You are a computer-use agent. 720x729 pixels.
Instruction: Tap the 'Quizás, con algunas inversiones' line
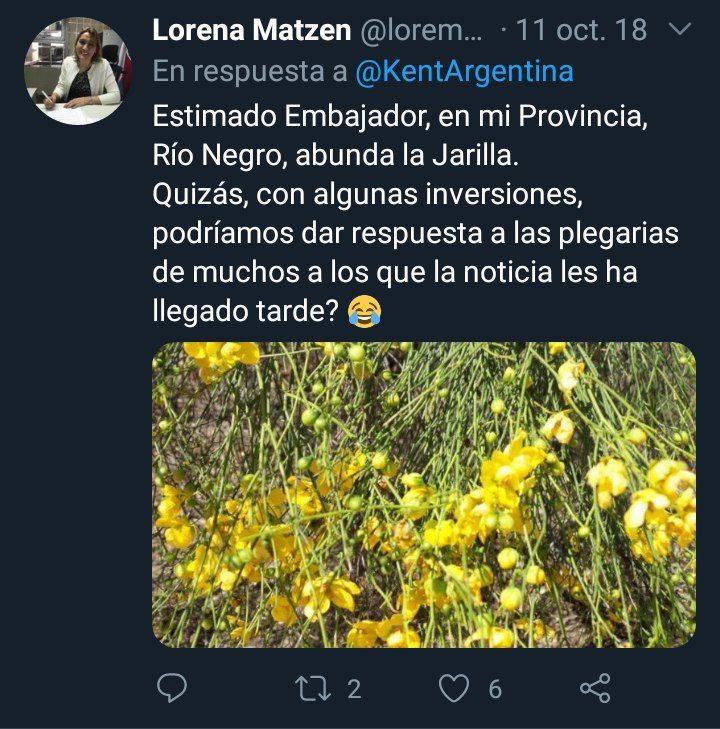pos(368,194)
